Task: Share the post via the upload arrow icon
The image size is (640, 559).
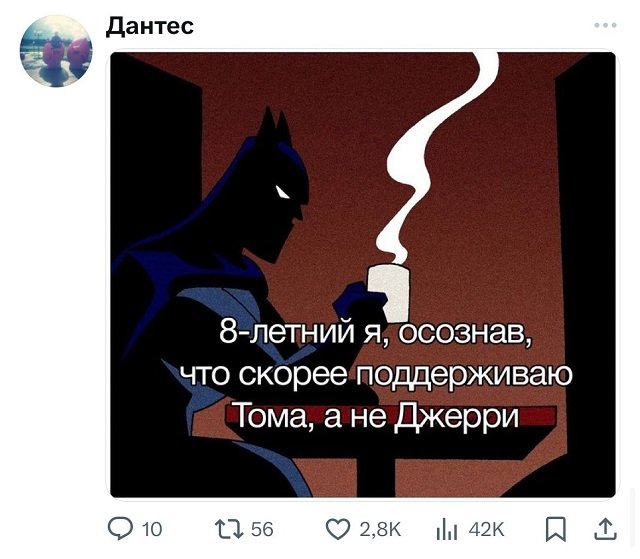Action: coord(607,529)
